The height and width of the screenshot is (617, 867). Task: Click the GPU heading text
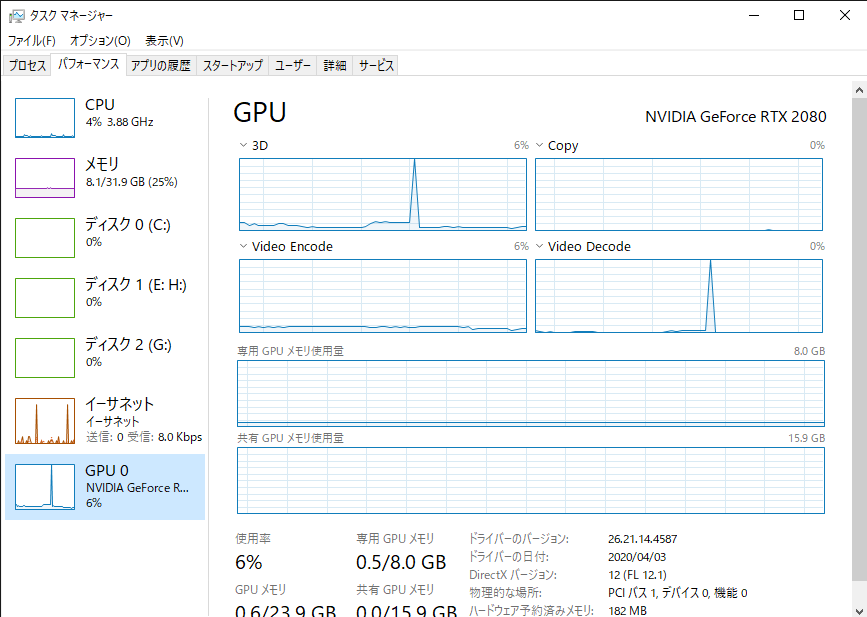click(260, 112)
